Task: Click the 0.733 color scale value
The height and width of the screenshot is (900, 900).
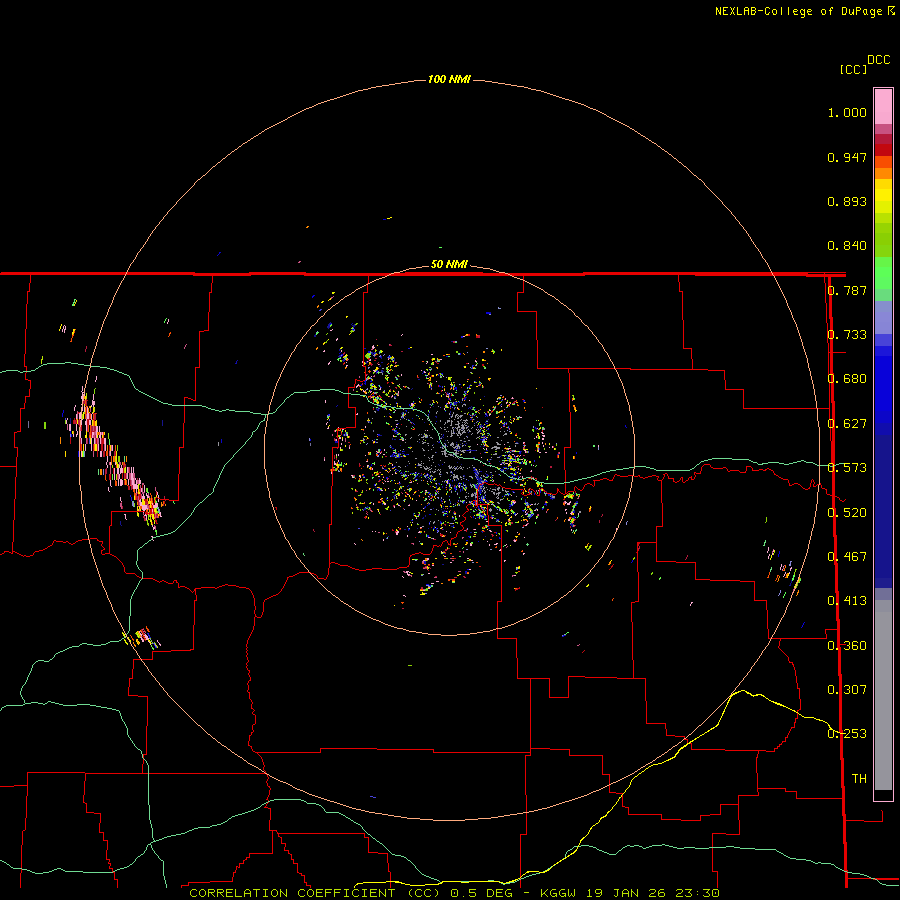Action: [x=847, y=335]
